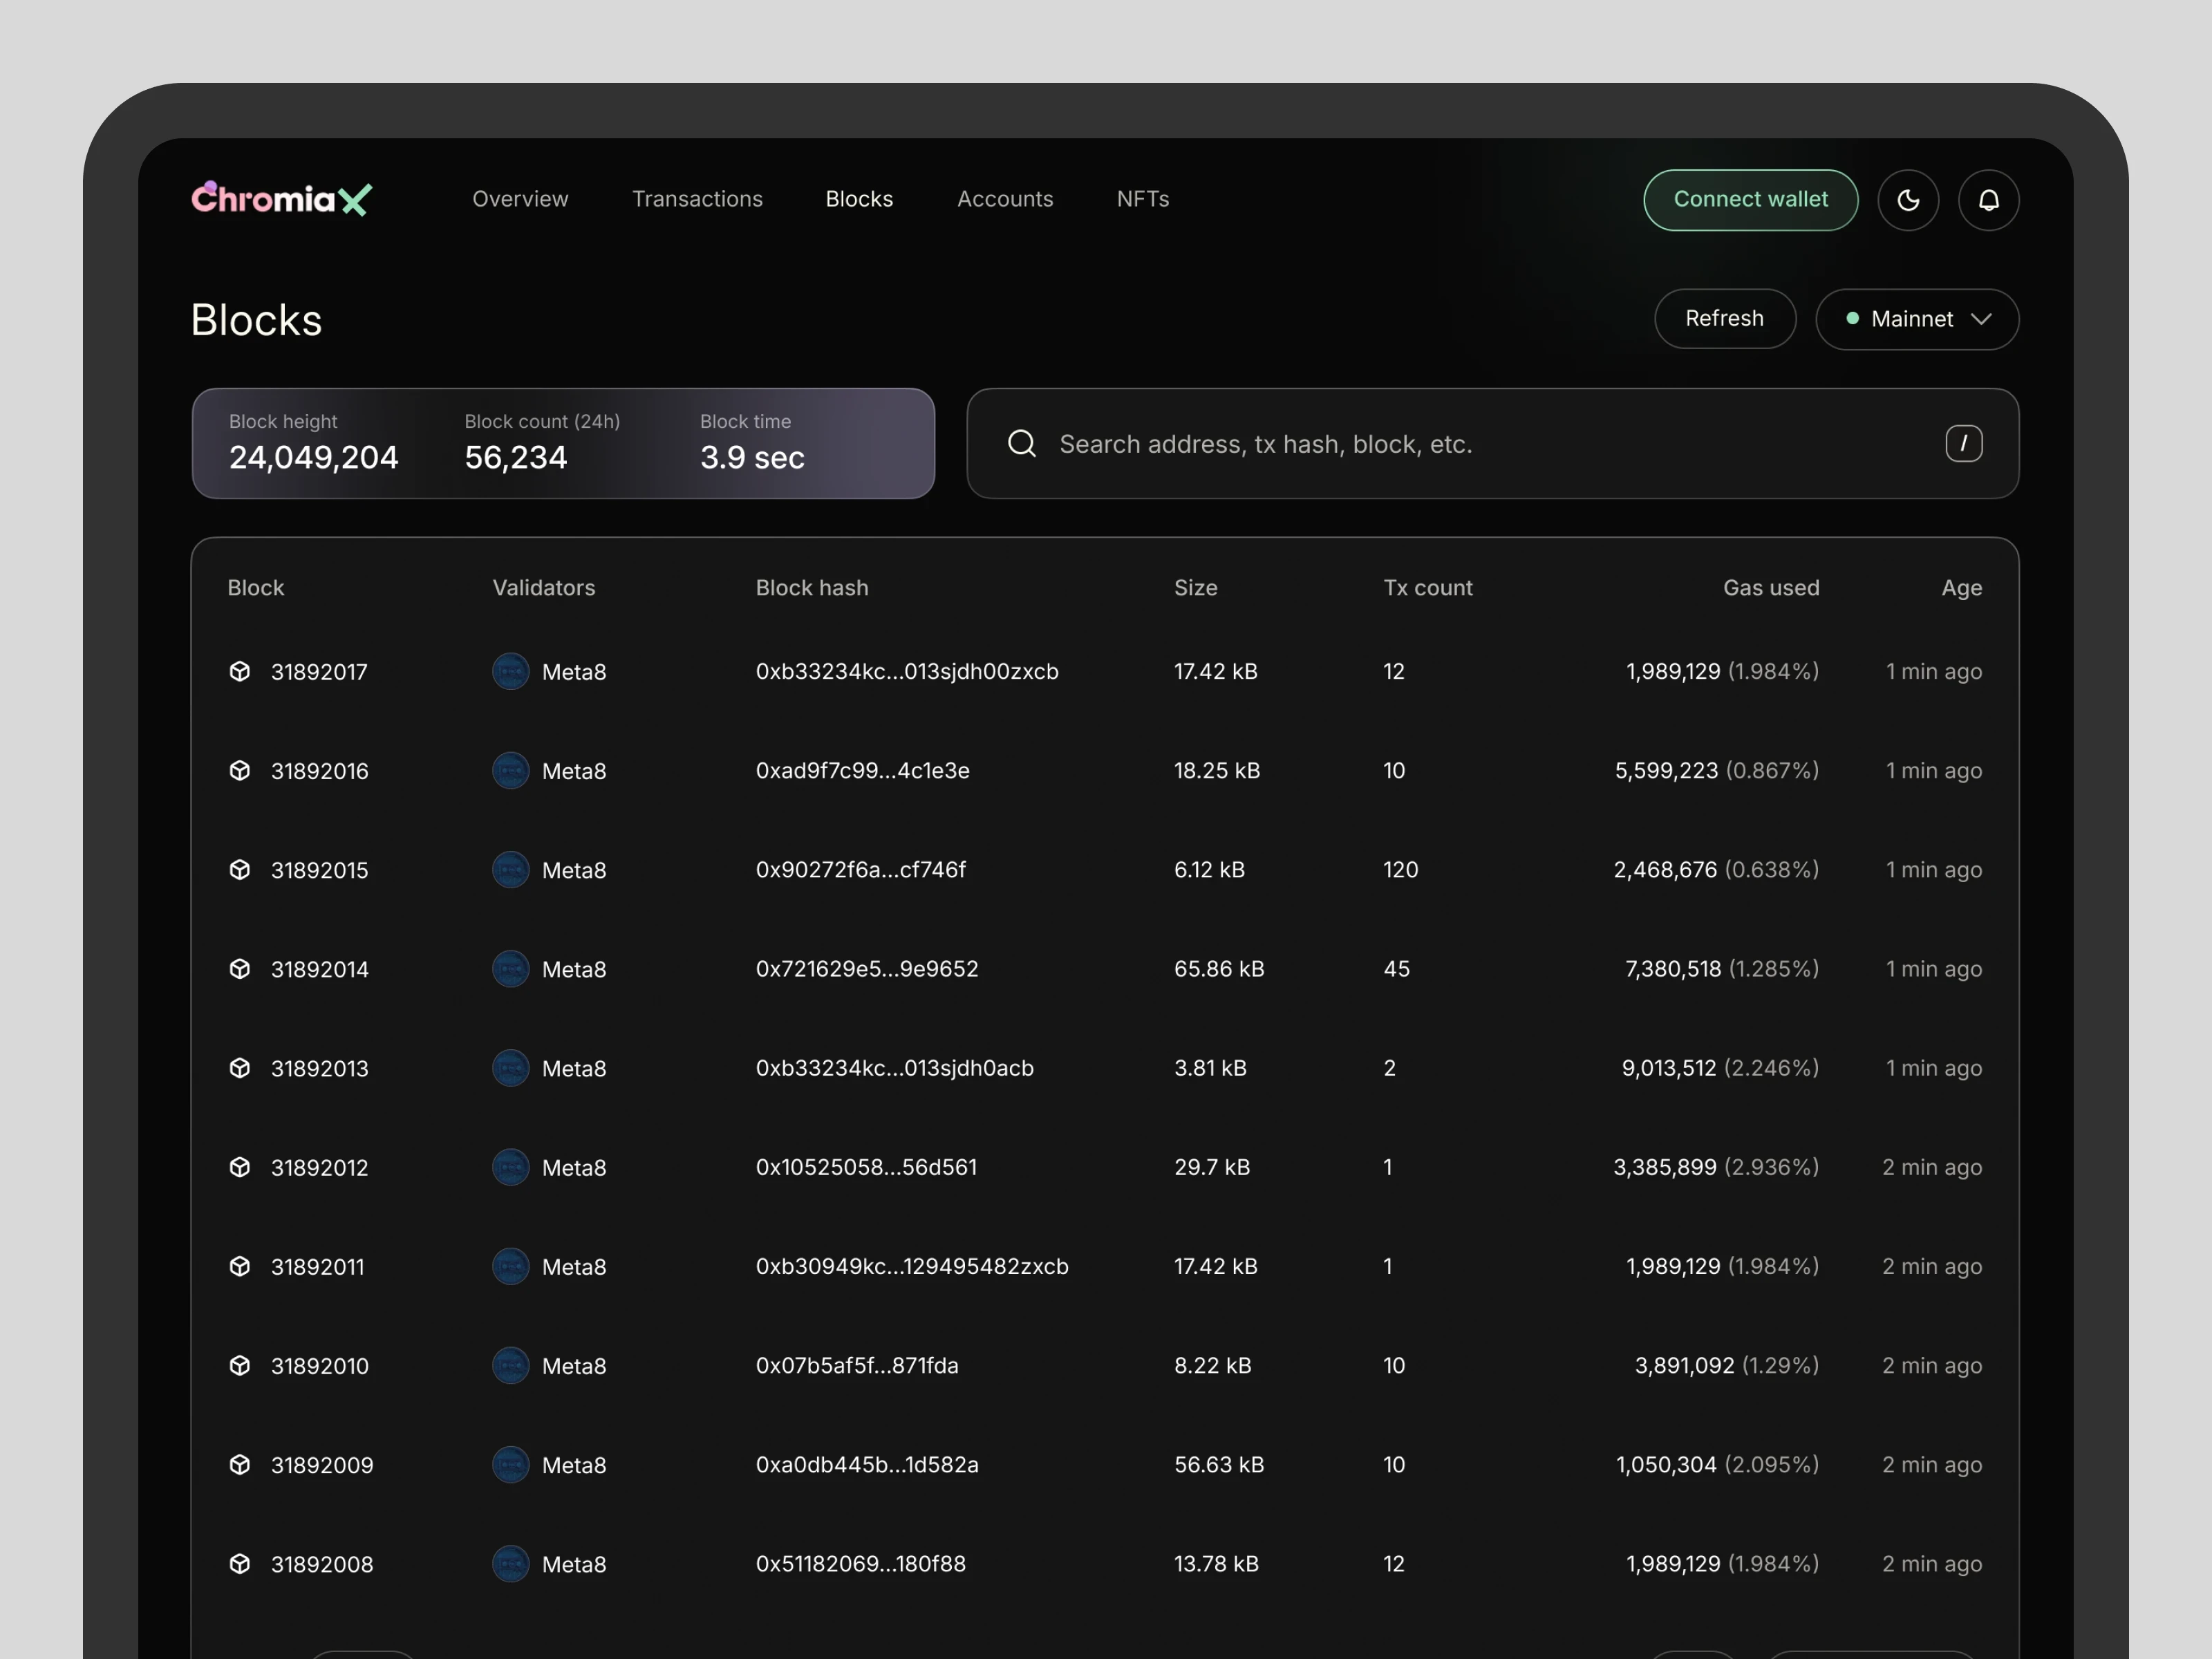Click cube icon for block 31892012
This screenshot has width=2212, height=1659.
tap(240, 1167)
